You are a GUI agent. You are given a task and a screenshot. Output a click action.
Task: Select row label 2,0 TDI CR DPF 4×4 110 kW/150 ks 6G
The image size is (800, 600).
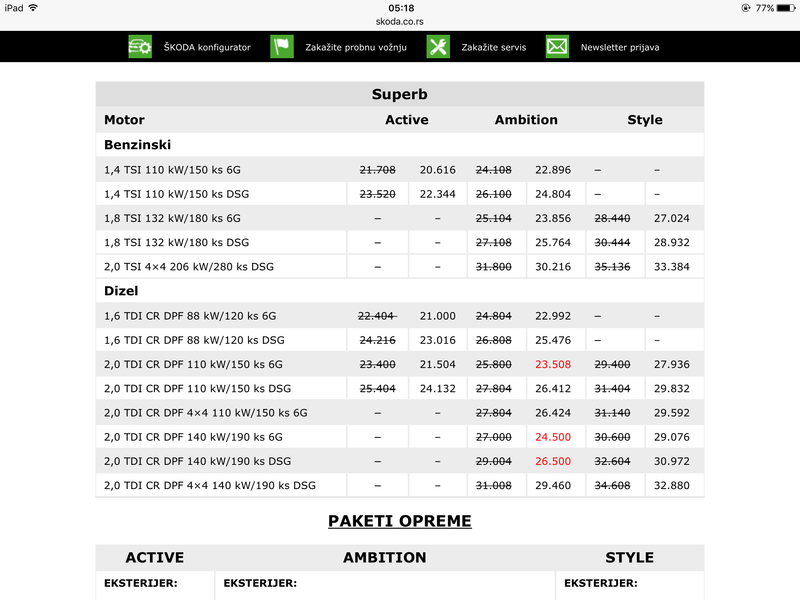click(206, 413)
